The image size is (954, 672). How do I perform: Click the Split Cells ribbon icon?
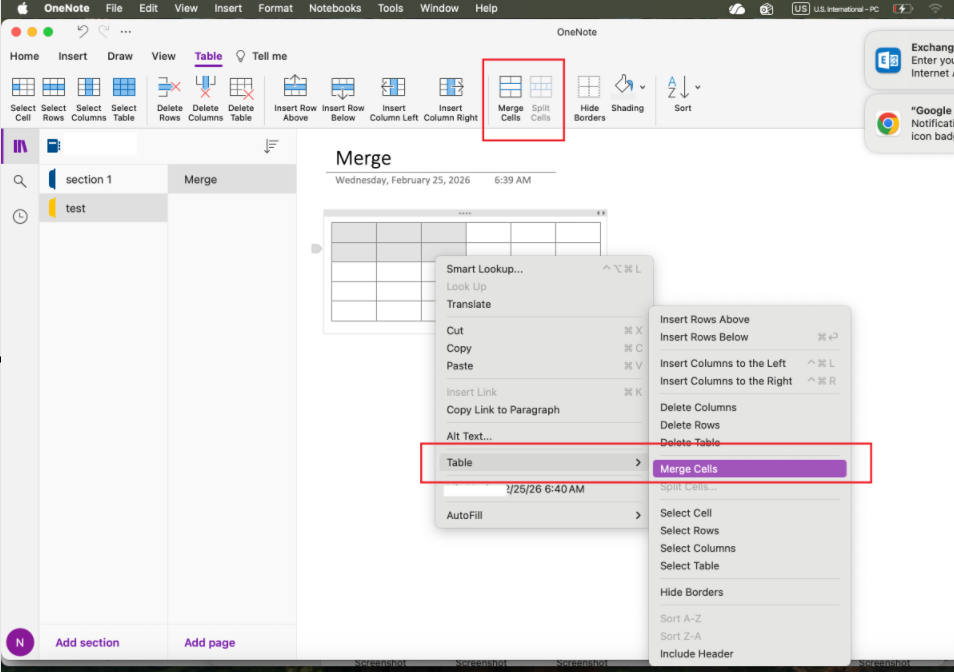[540, 88]
